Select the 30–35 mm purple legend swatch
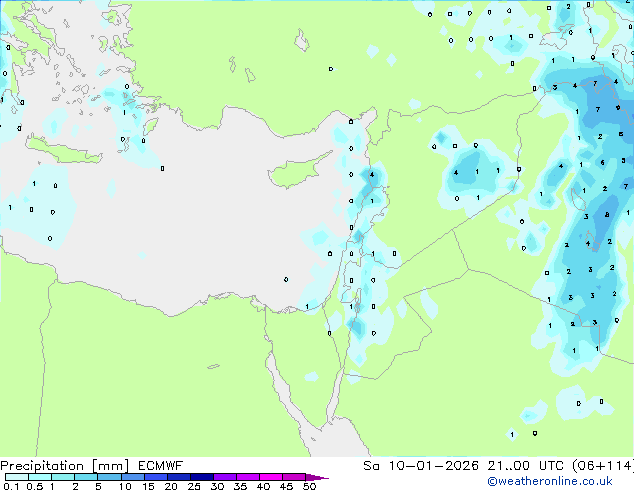 tap(224, 477)
